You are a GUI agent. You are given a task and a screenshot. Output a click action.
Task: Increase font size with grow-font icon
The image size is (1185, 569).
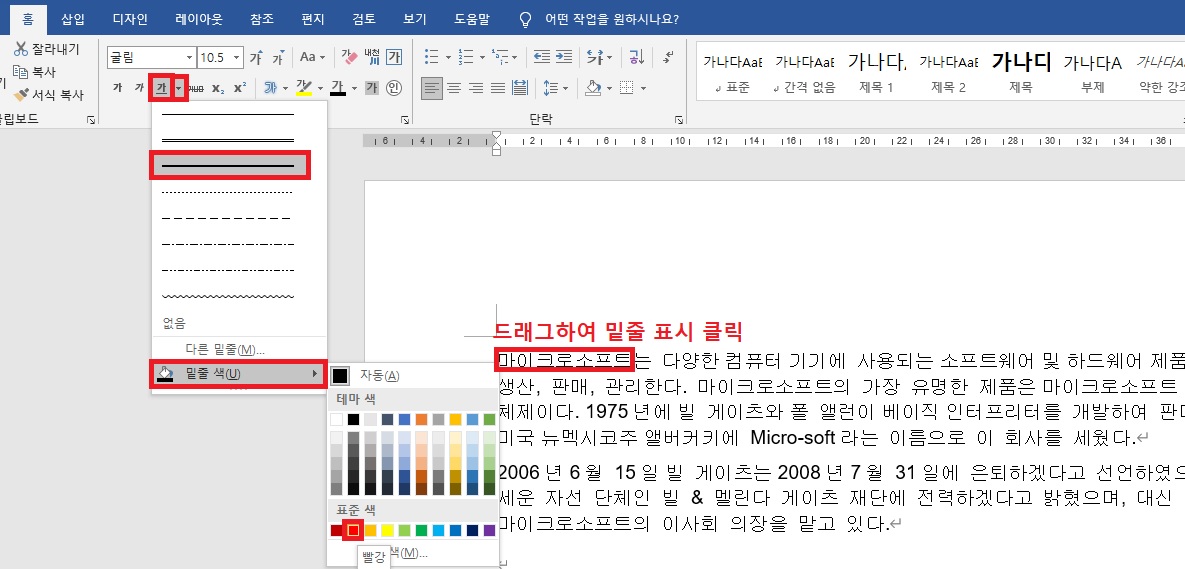(x=257, y=57)
